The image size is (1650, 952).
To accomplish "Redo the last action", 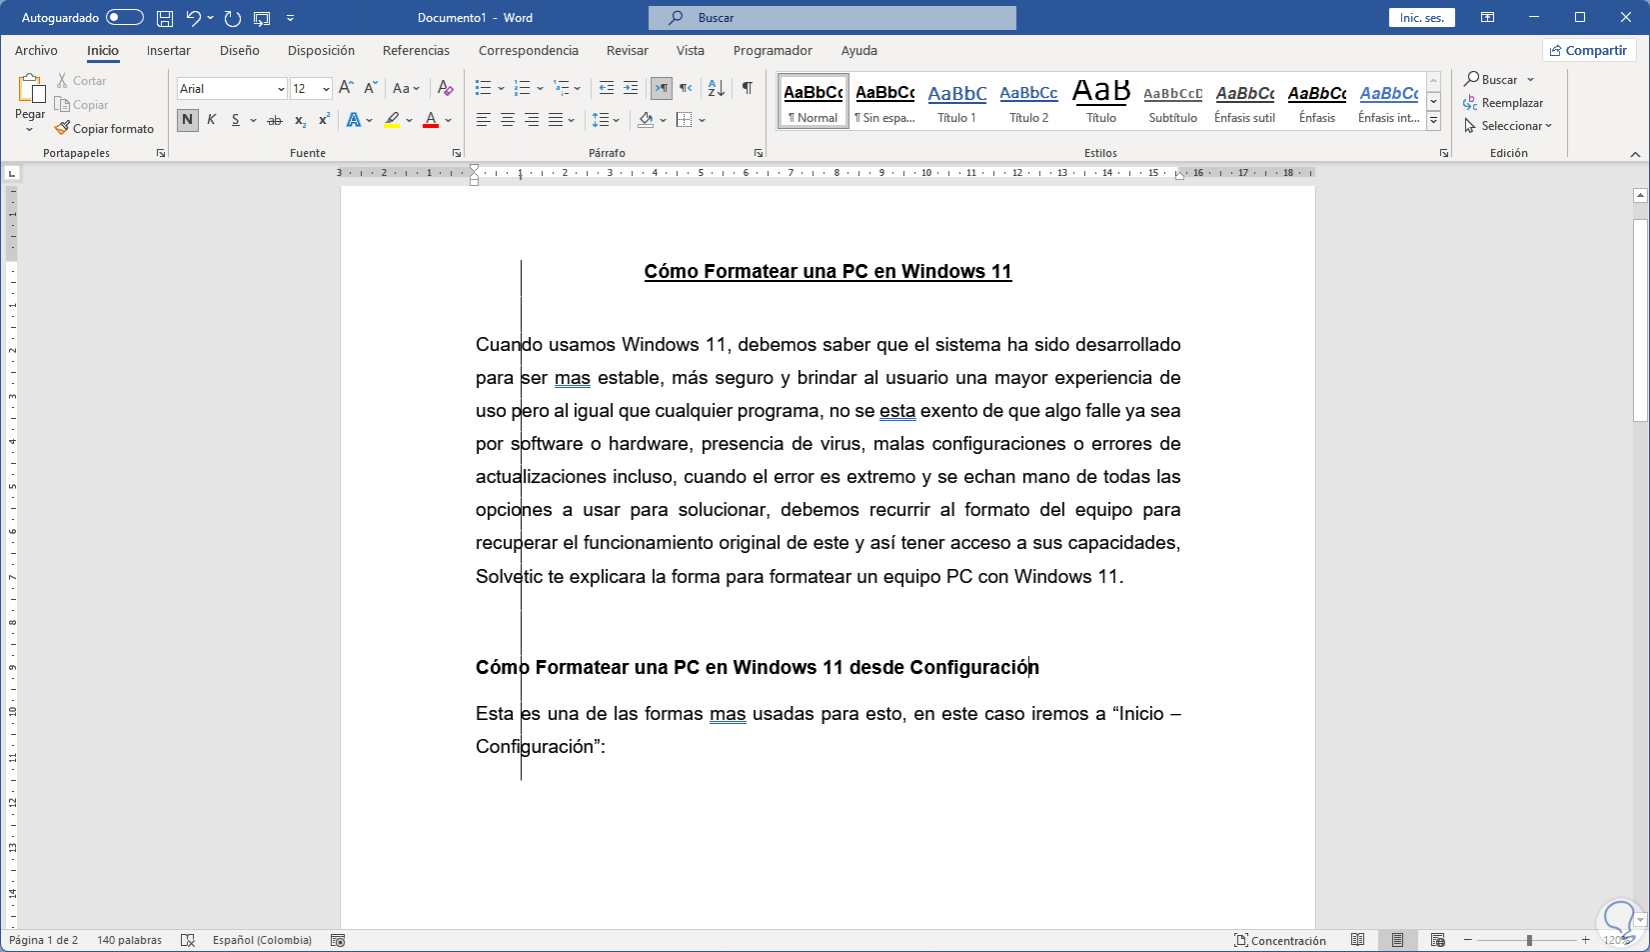I will click(x=233, y=18).
